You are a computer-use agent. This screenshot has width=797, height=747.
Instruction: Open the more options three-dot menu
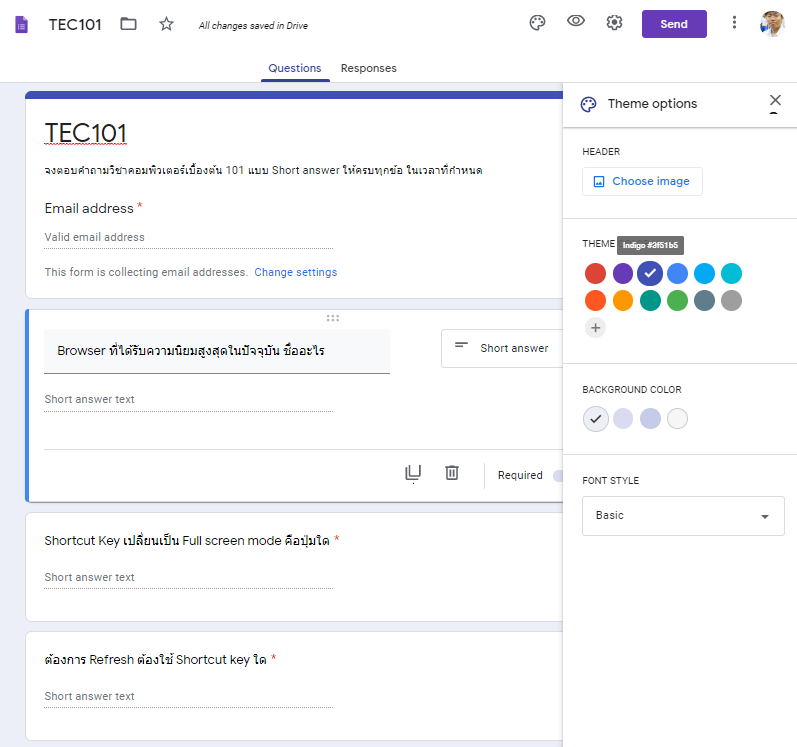pos(734,23)
